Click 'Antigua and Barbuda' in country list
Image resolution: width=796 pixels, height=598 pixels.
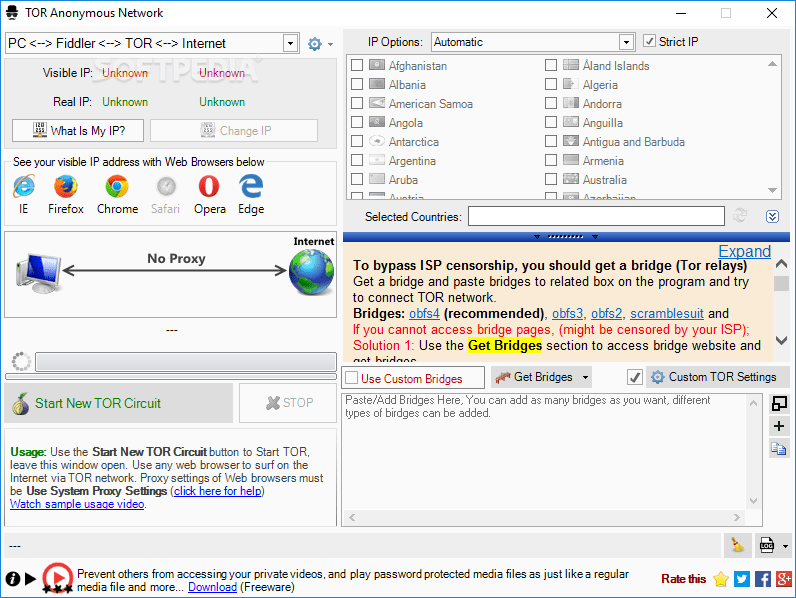[634, 142]
